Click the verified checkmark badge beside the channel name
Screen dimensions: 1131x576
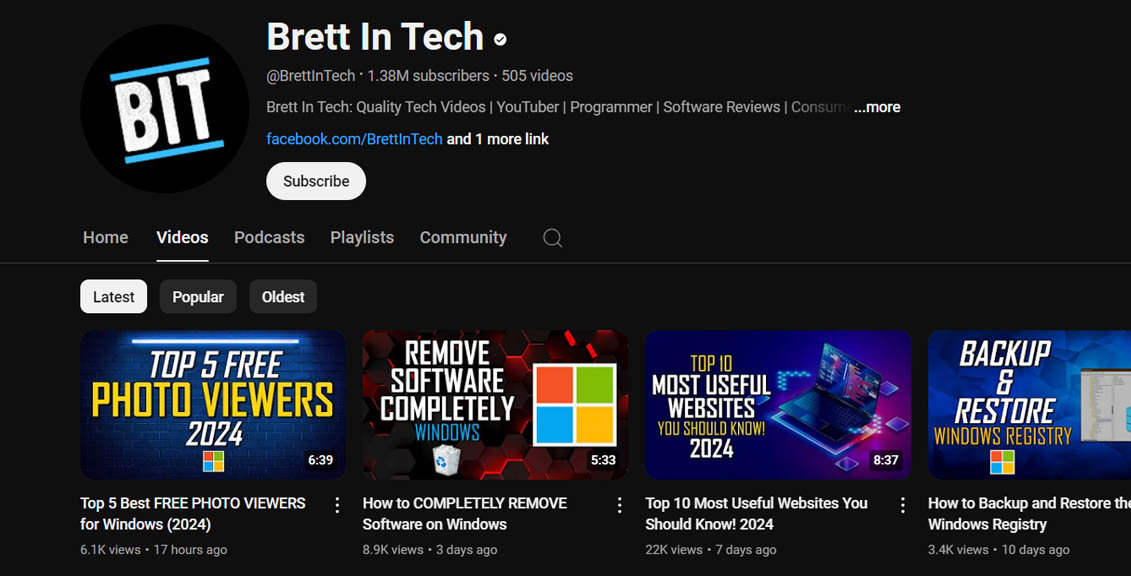pos(500,40)
